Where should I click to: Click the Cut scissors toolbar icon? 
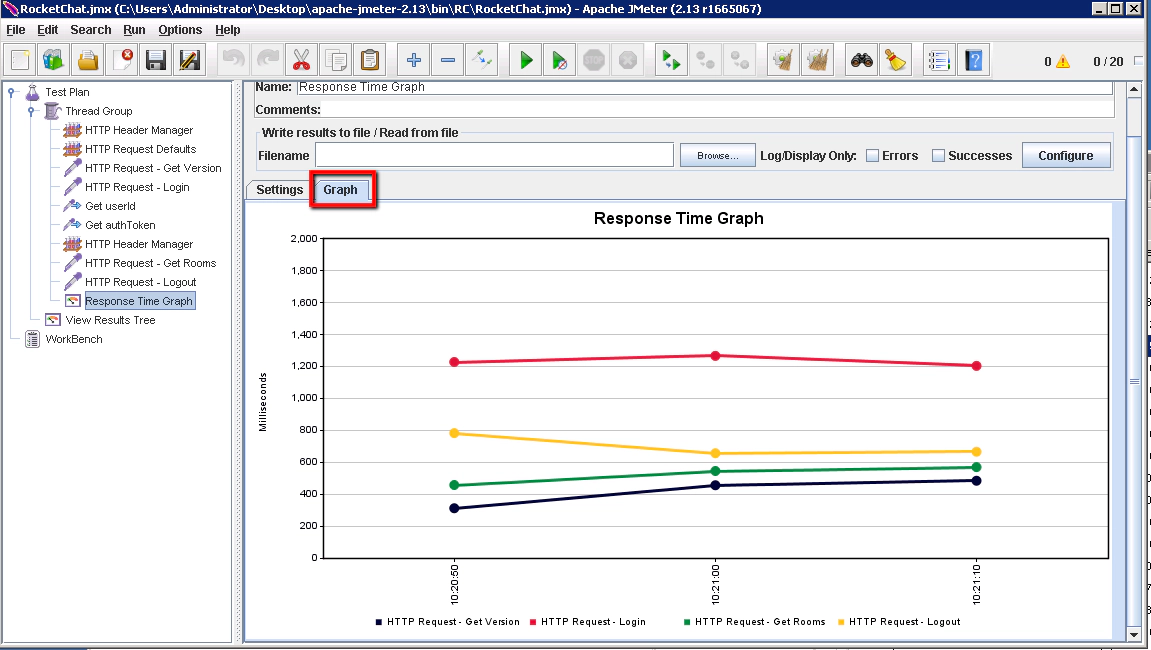pyautogui.click(x=303, y=61)
